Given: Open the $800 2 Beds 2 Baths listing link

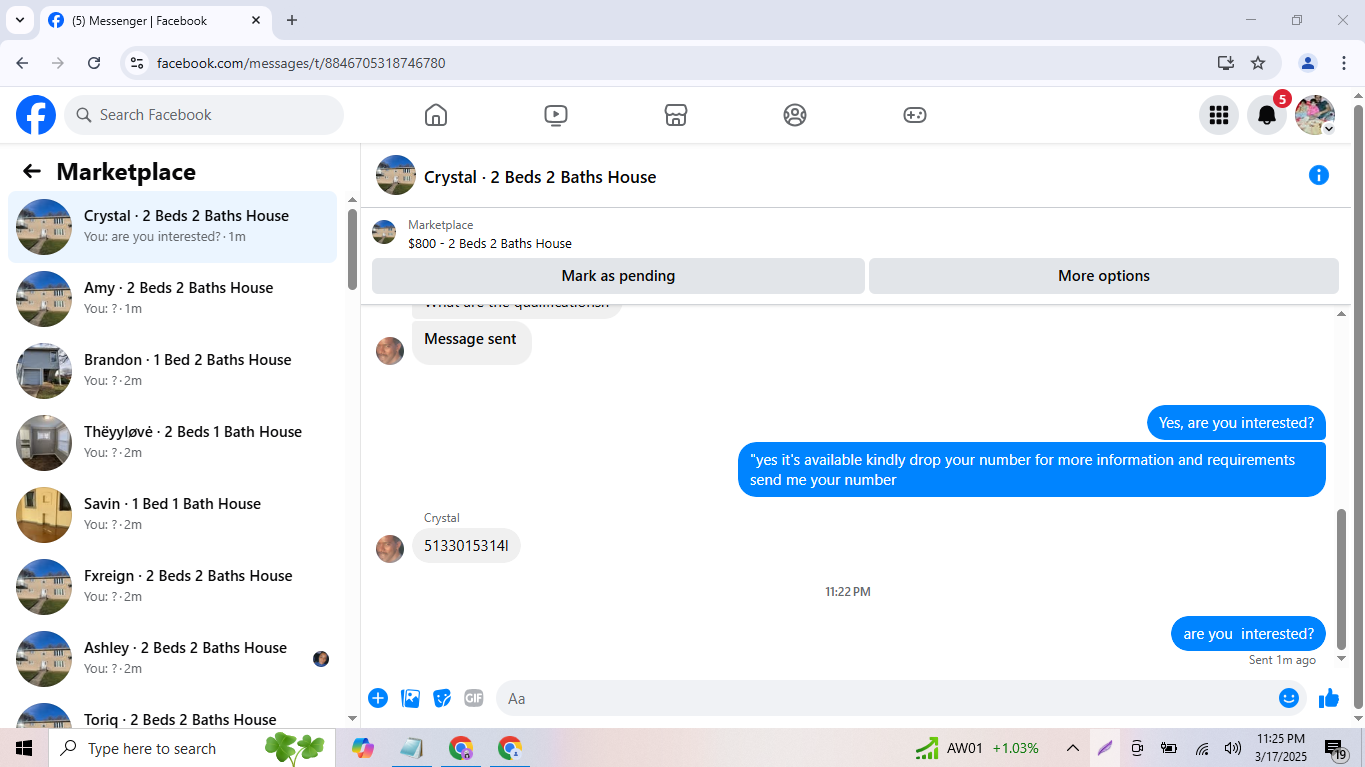Looking at the screenshot, I should pos(490,243).
